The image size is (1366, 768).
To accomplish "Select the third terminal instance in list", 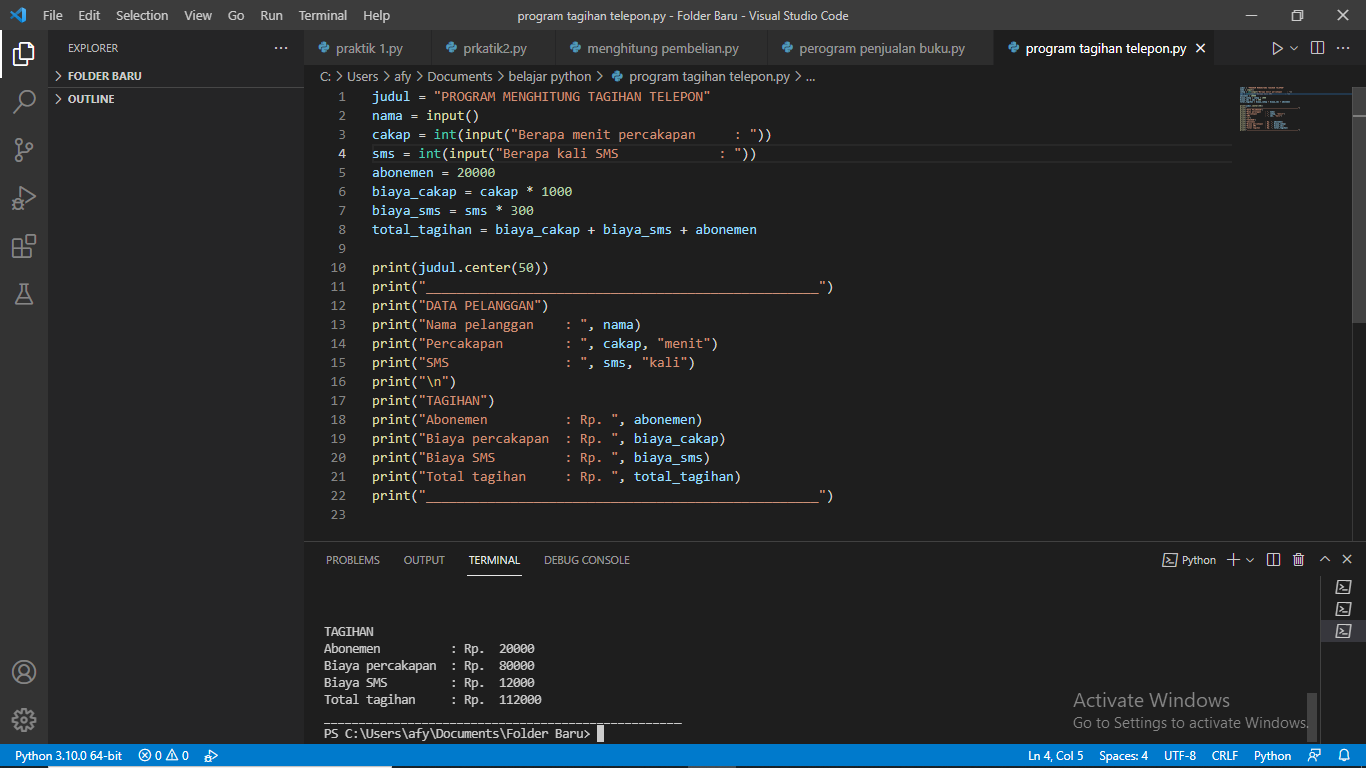I will (1343, 631).
